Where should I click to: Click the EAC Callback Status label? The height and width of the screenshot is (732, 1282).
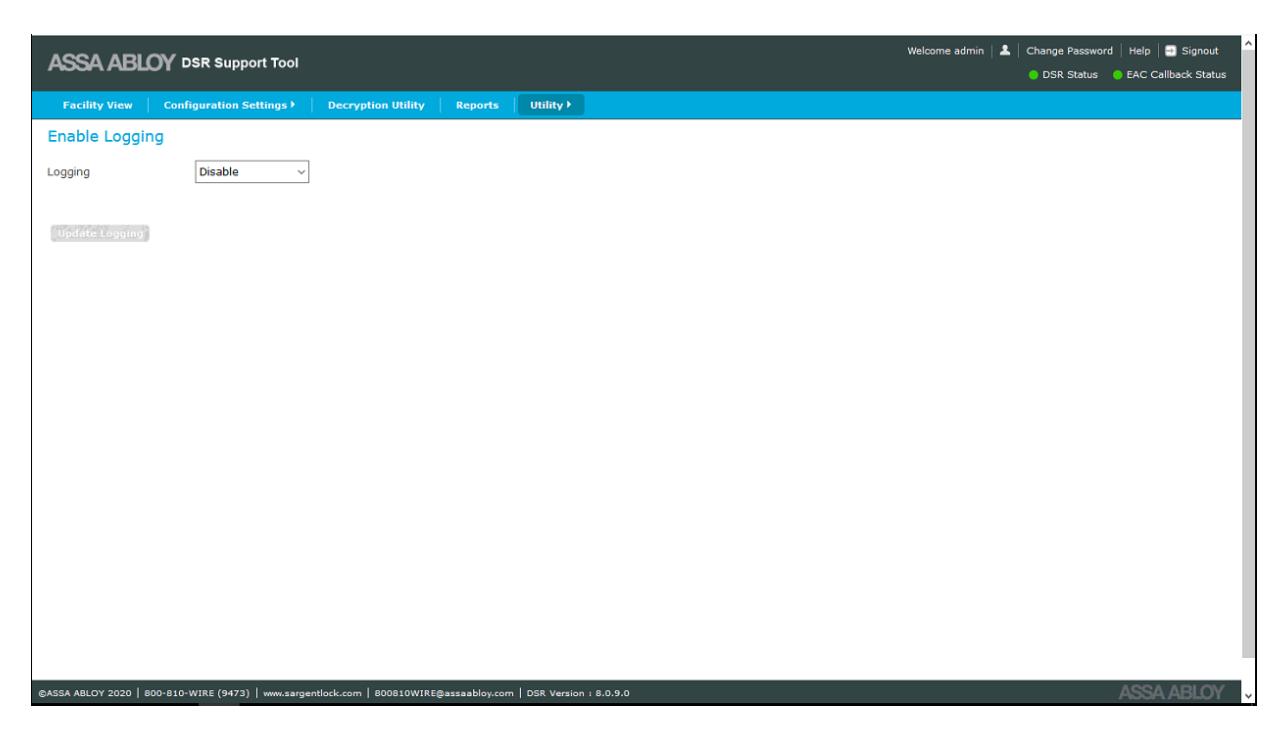(x=1175, y=76)
